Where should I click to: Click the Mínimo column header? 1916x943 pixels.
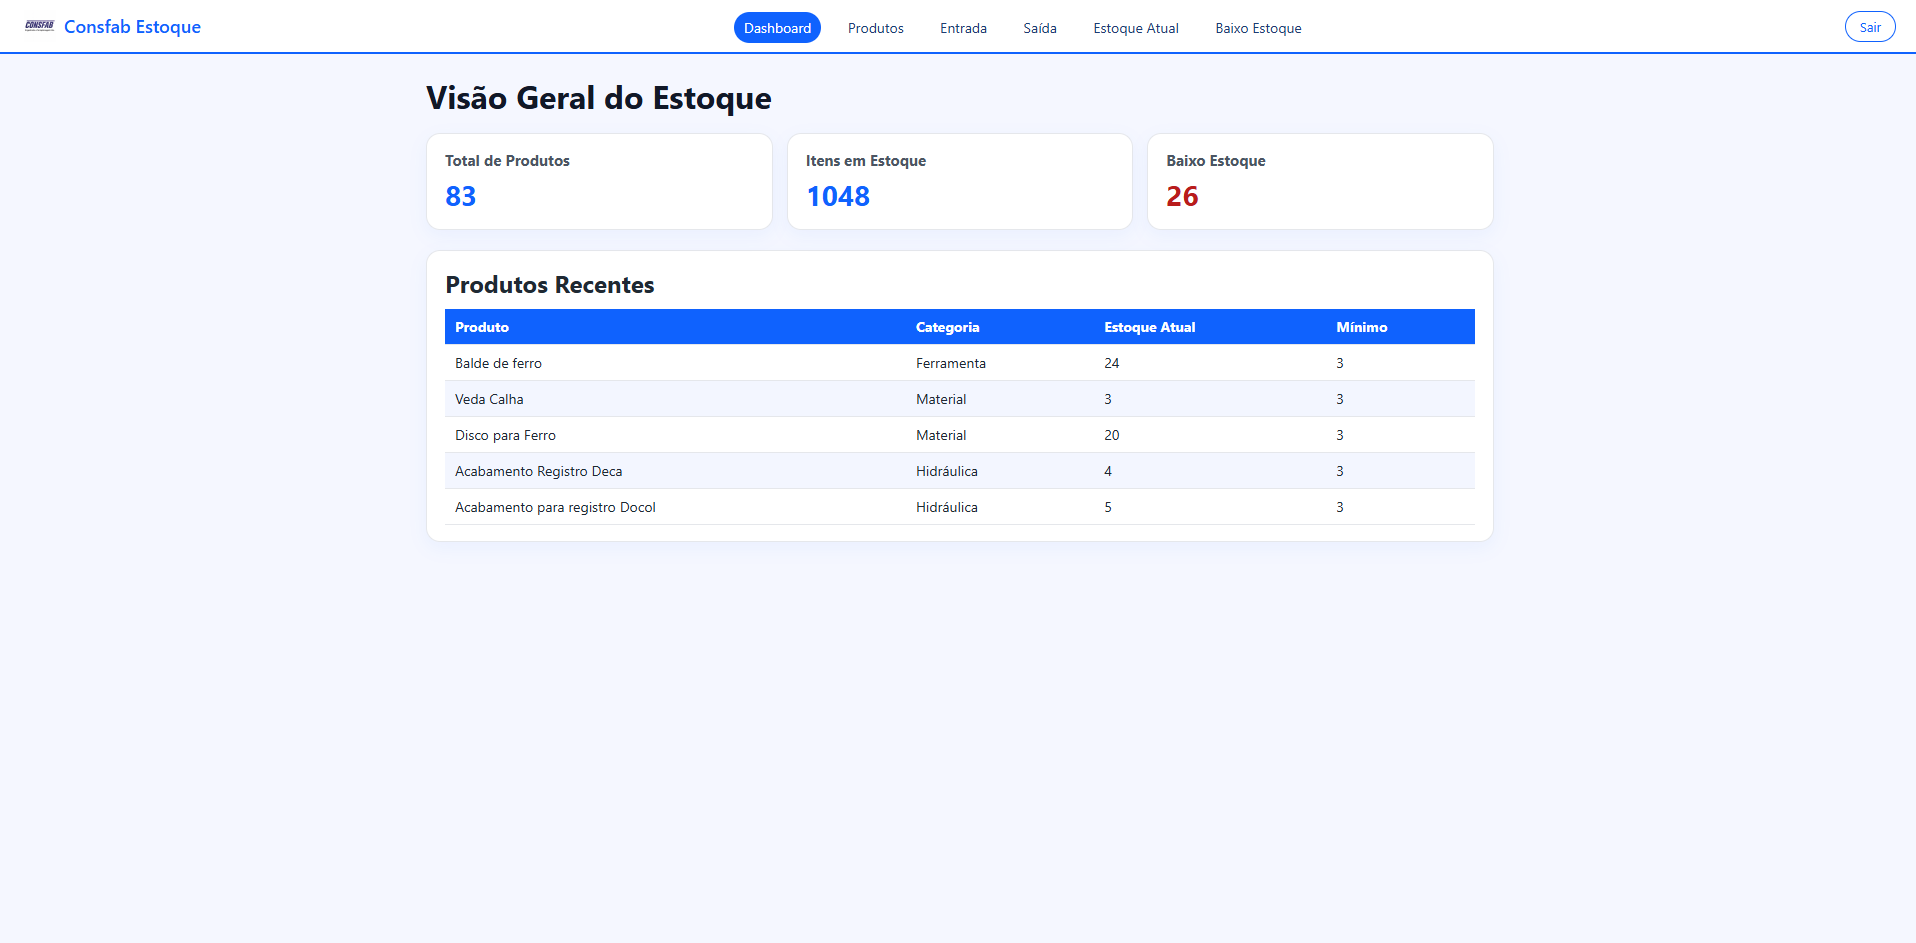(x=1362, y=327)
